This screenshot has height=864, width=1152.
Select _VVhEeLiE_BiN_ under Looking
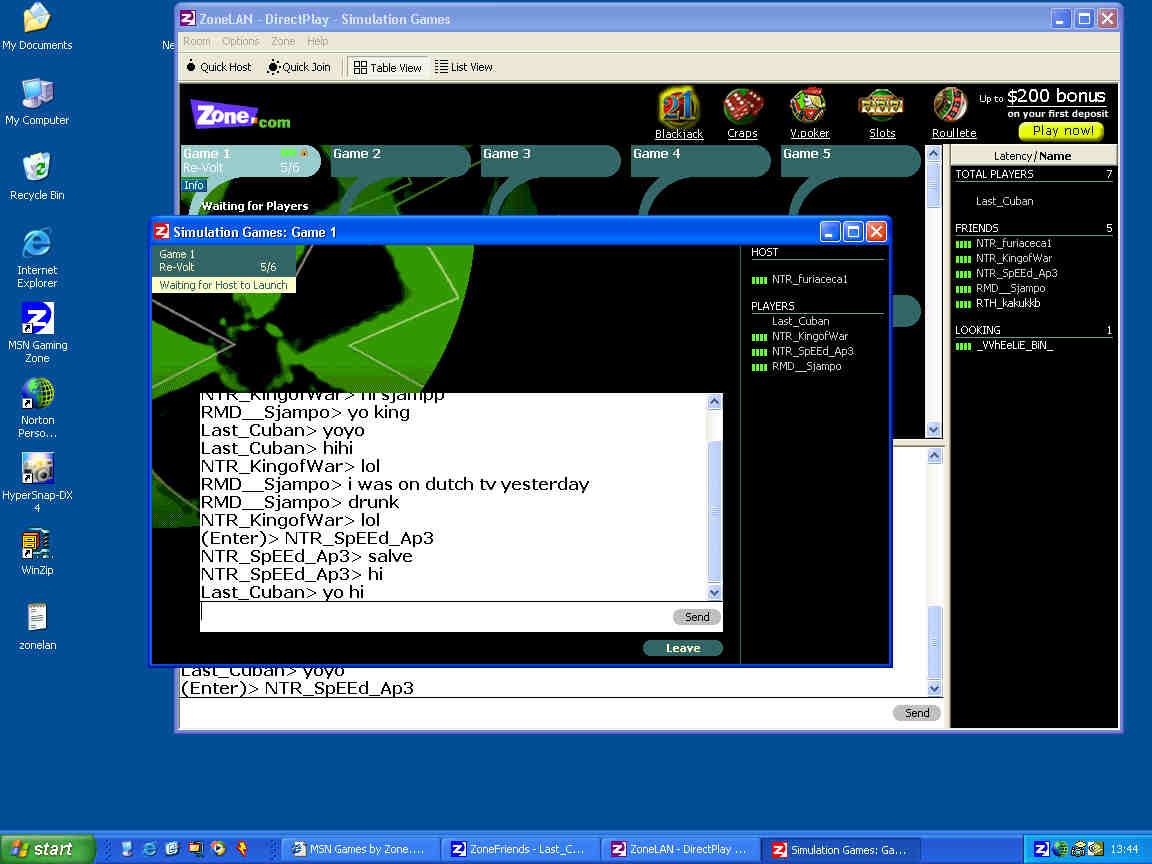(1014, 346)
